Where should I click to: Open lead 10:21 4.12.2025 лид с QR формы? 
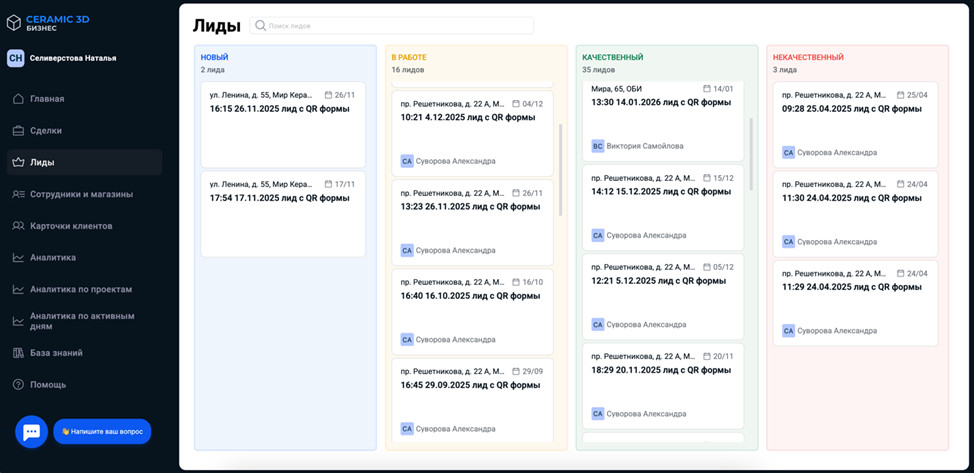coord(473,133)
